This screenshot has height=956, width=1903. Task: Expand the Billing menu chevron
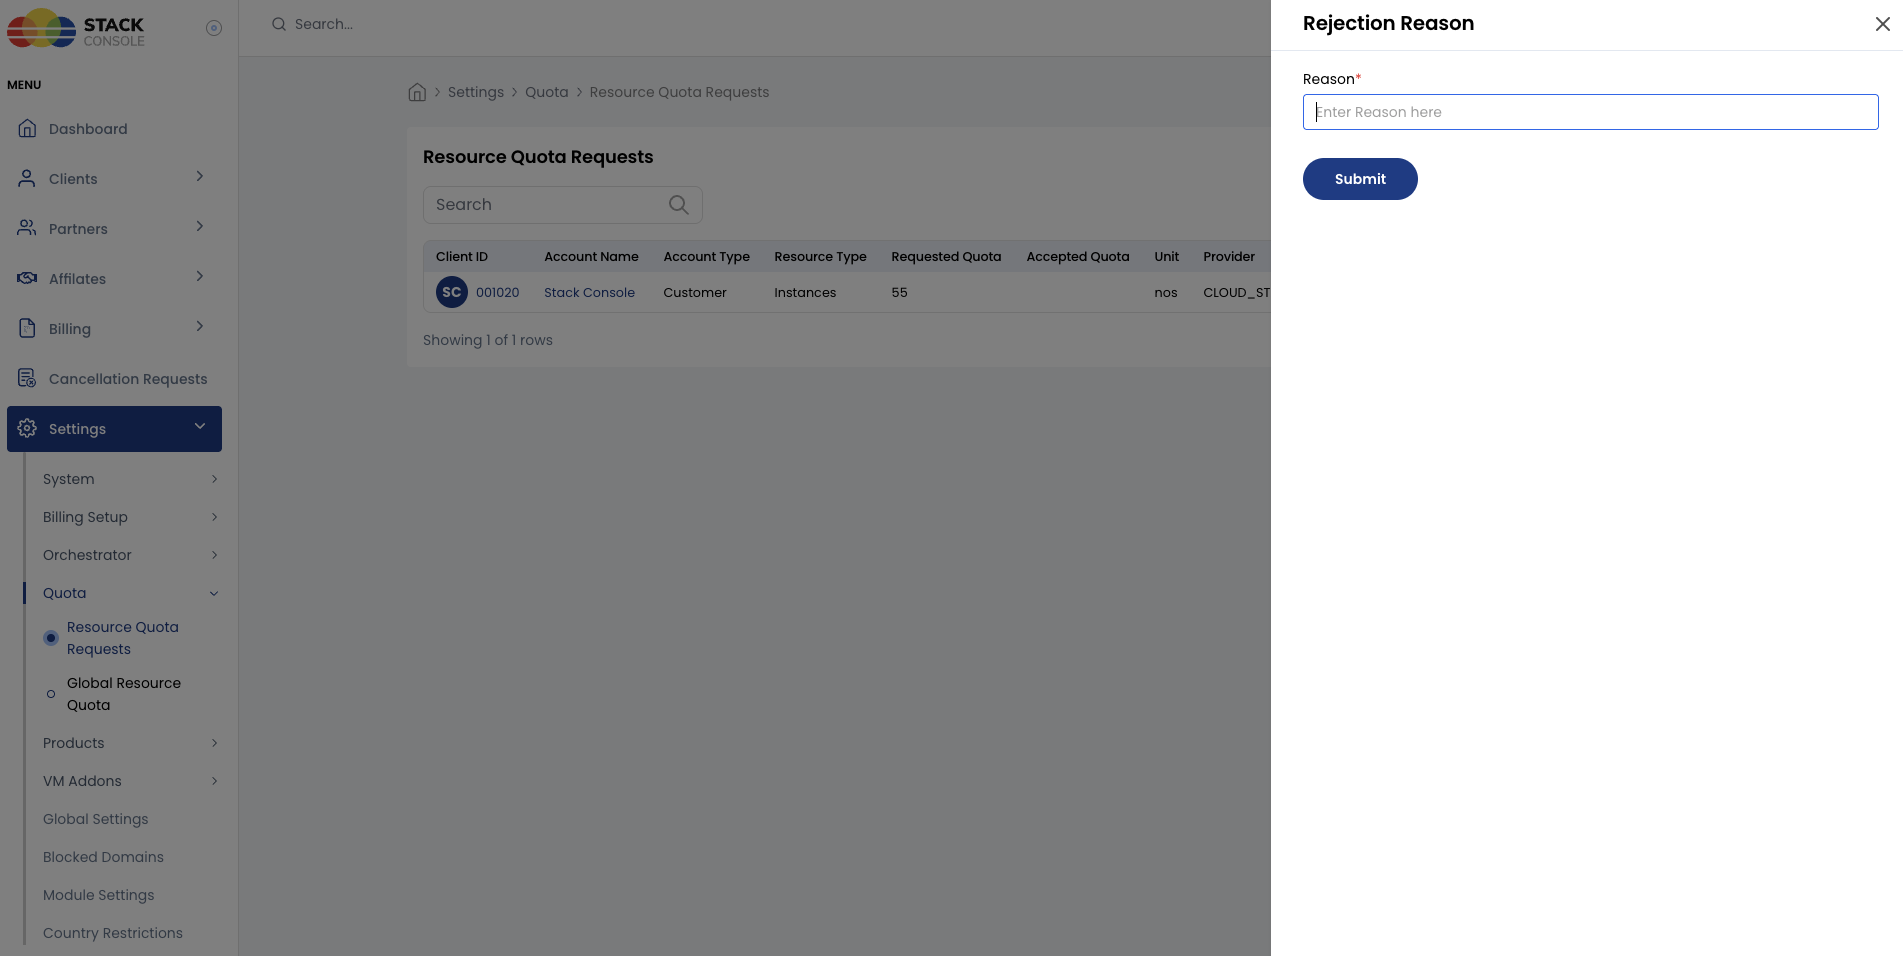tap(200, 326)
